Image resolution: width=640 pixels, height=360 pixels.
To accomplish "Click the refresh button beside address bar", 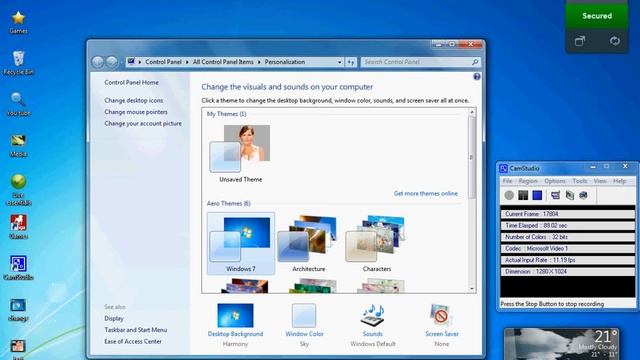I will (x=351, y=62).
